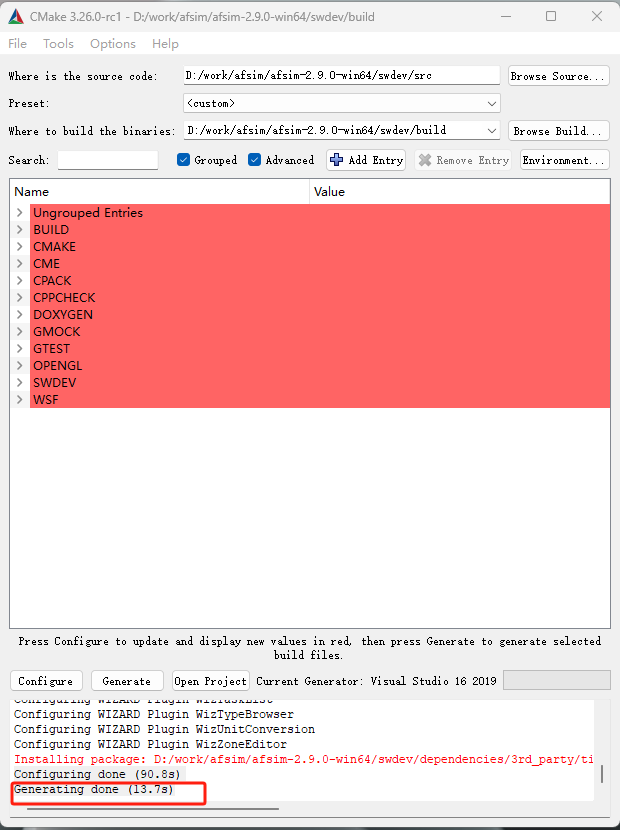Open the Tools menu
620x830 pixels.
pos(58,43)
